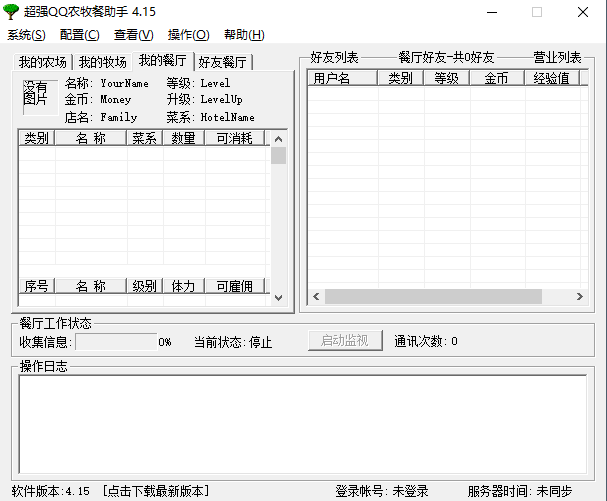
Task: Click the 体力 column header
Action: (183, 287)
